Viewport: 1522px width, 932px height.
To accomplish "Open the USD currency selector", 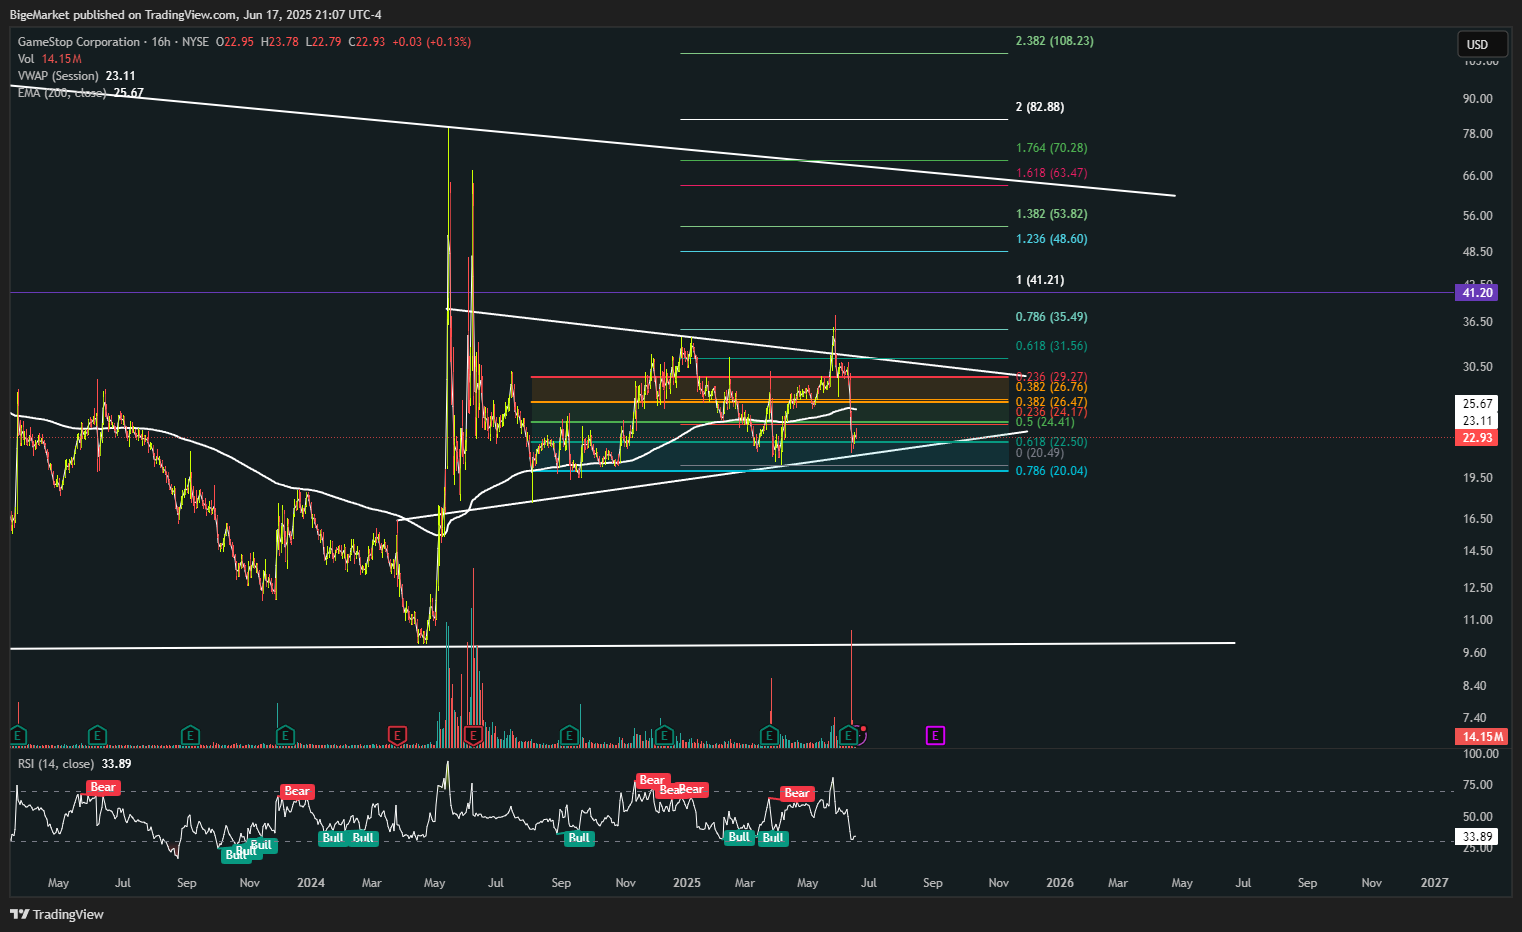I will [1482, 44].
